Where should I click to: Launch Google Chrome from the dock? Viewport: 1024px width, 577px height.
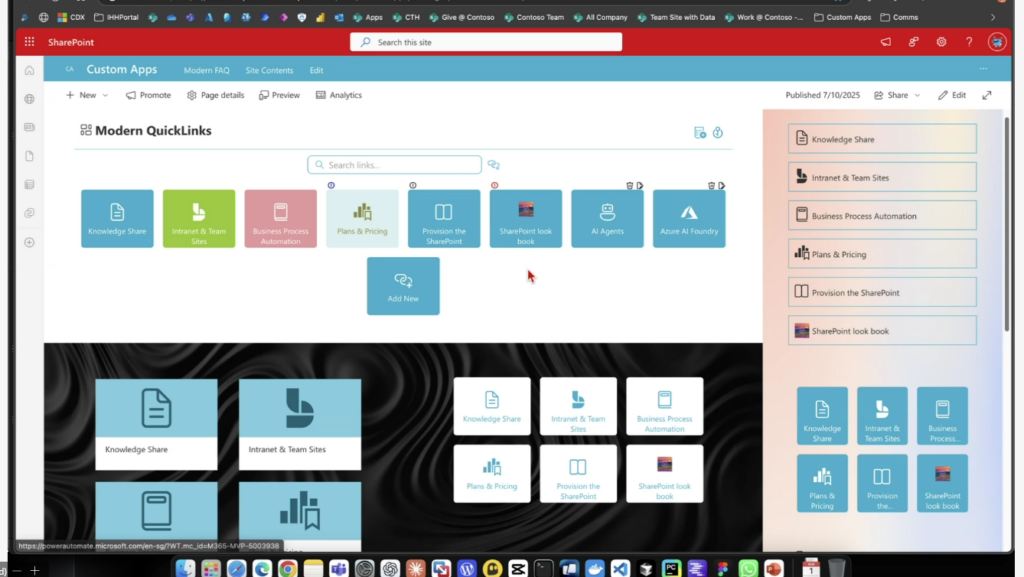coord(287,569)
